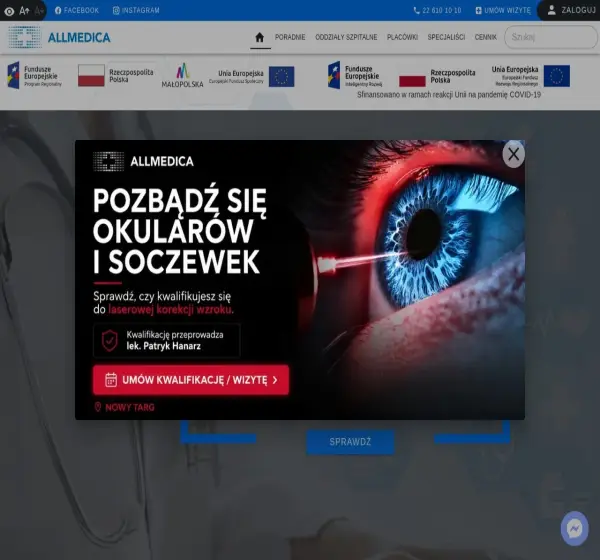
Task: Open the Allmedica logo in header
Action: [59, 38]
